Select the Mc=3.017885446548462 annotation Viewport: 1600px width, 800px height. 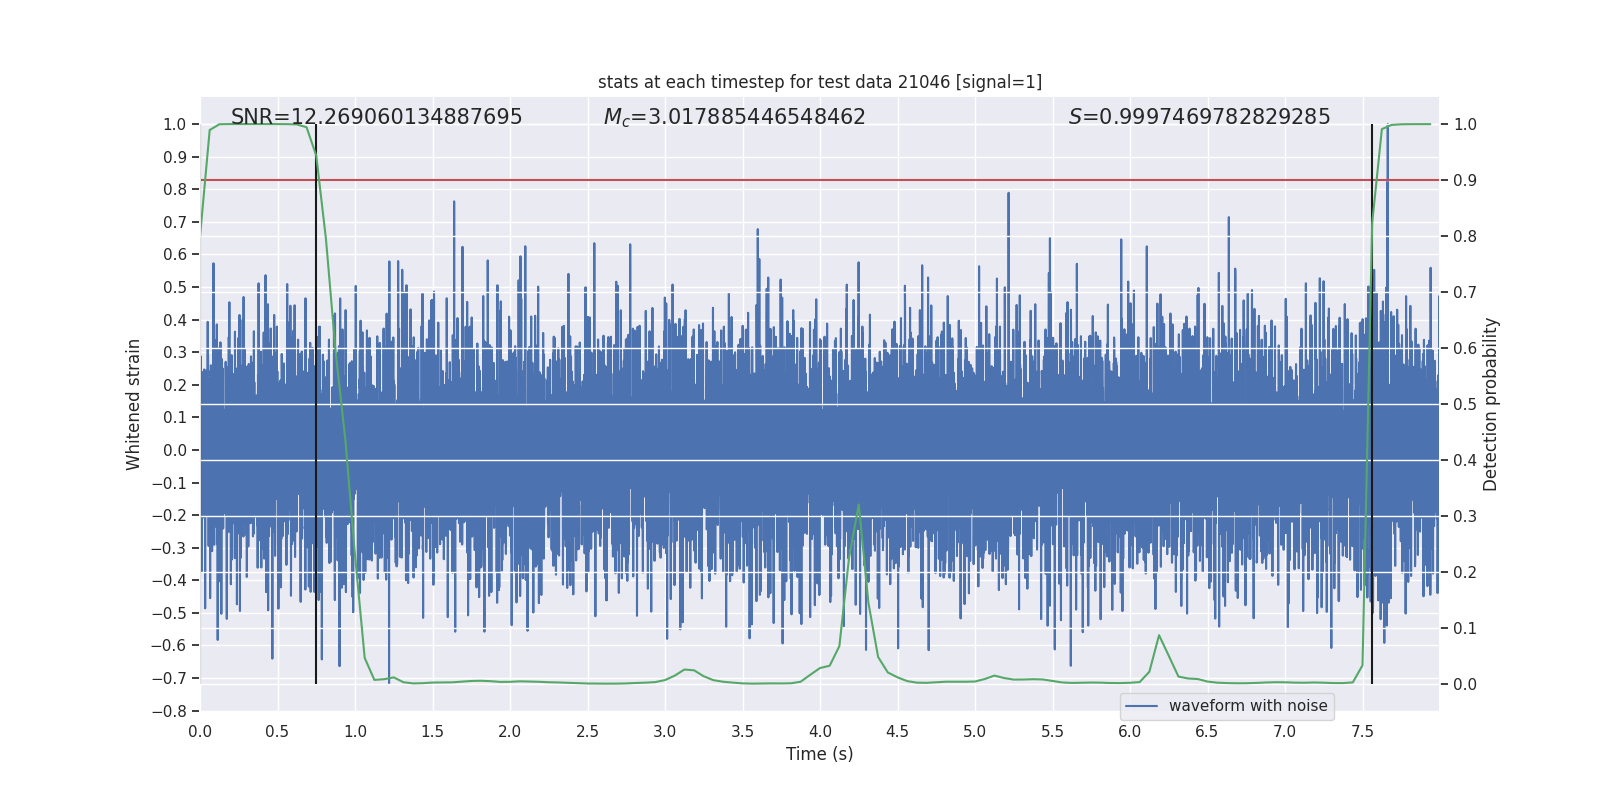(x=735, y=117)
